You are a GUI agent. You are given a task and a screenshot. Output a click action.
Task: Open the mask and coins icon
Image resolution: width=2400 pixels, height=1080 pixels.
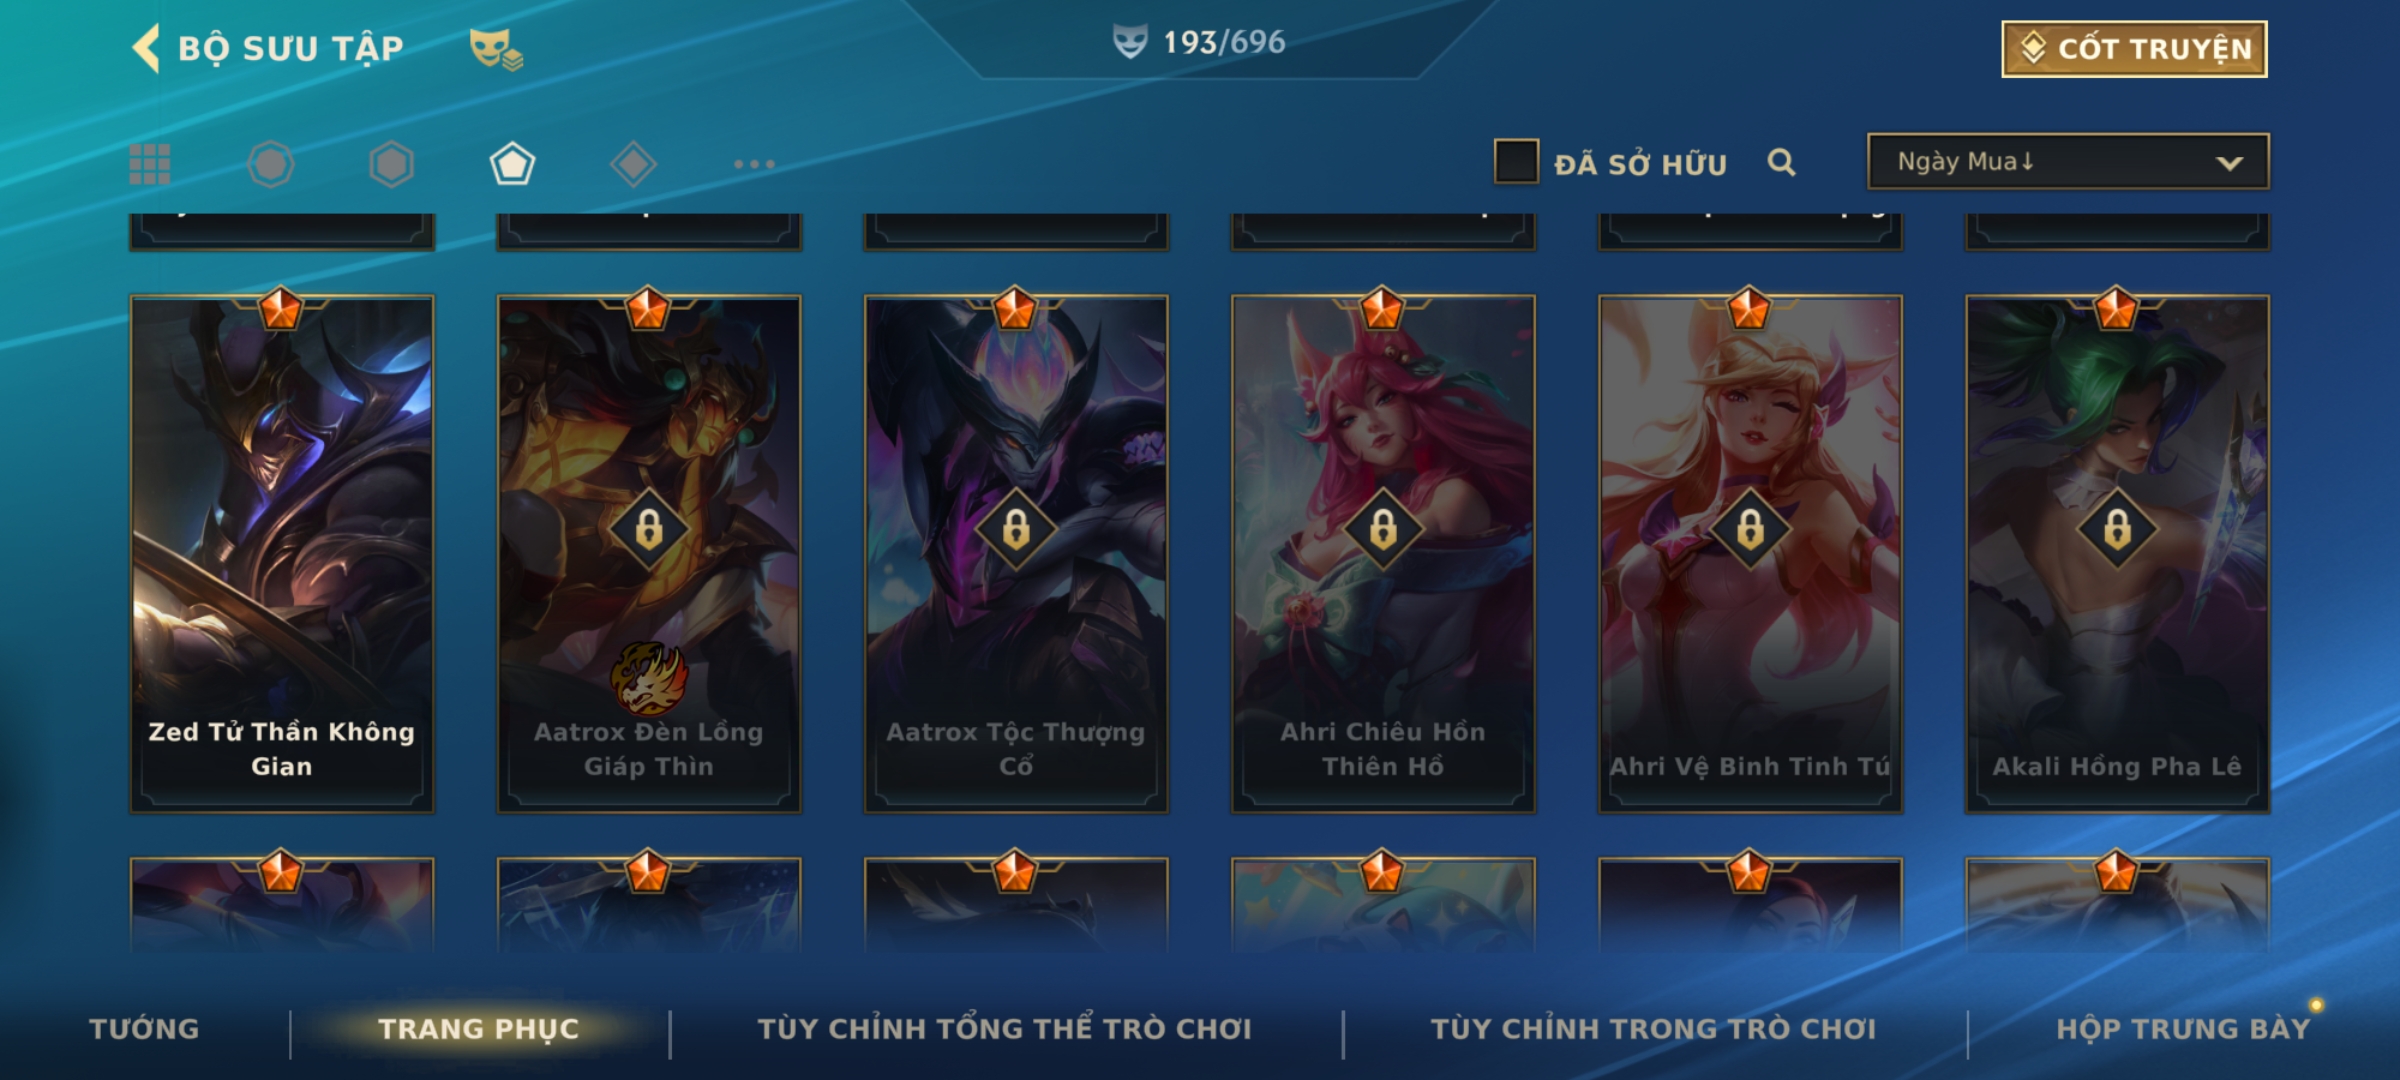[x=496, y=49]
